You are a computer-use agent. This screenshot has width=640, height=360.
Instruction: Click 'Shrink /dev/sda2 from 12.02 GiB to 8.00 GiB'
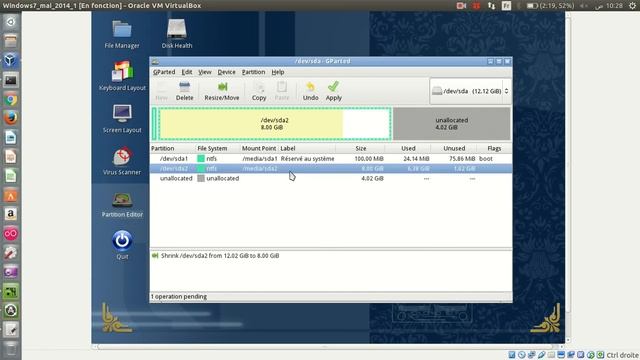220,256
